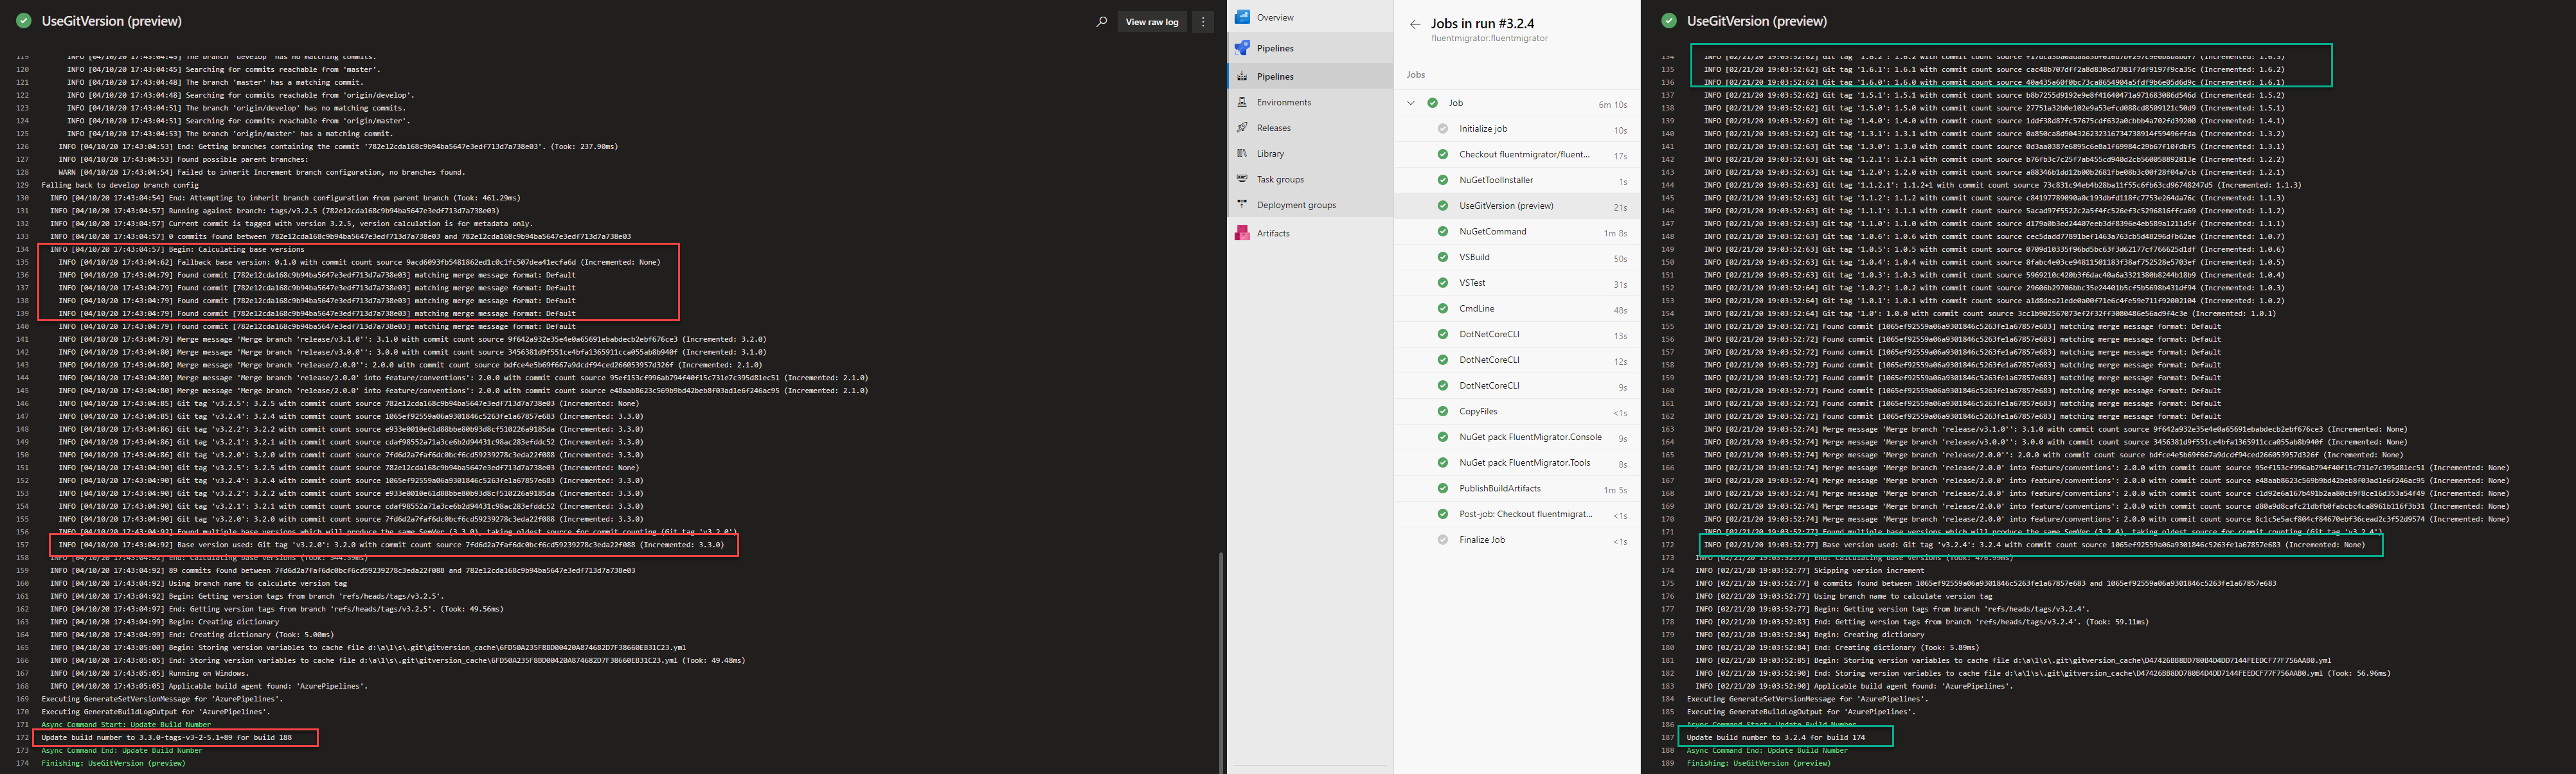
Task: Select the VSBuild step
Action: (x=1474, y=257)
